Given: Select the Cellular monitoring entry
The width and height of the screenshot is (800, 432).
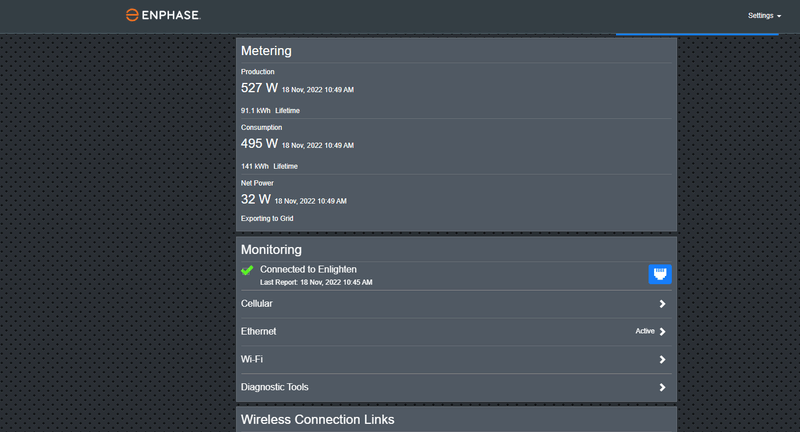Looking at the screenshot, I should point(257,303).
